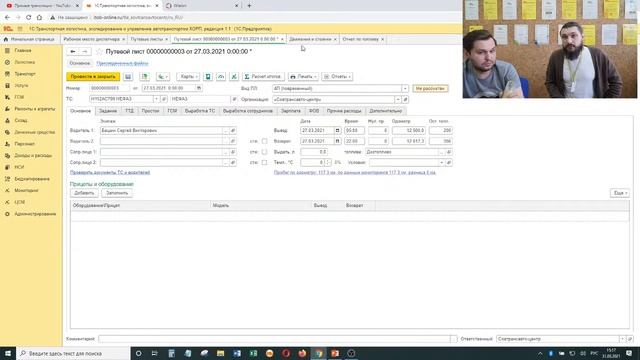Open linked record icon for Организация

[x=405, y=99]
